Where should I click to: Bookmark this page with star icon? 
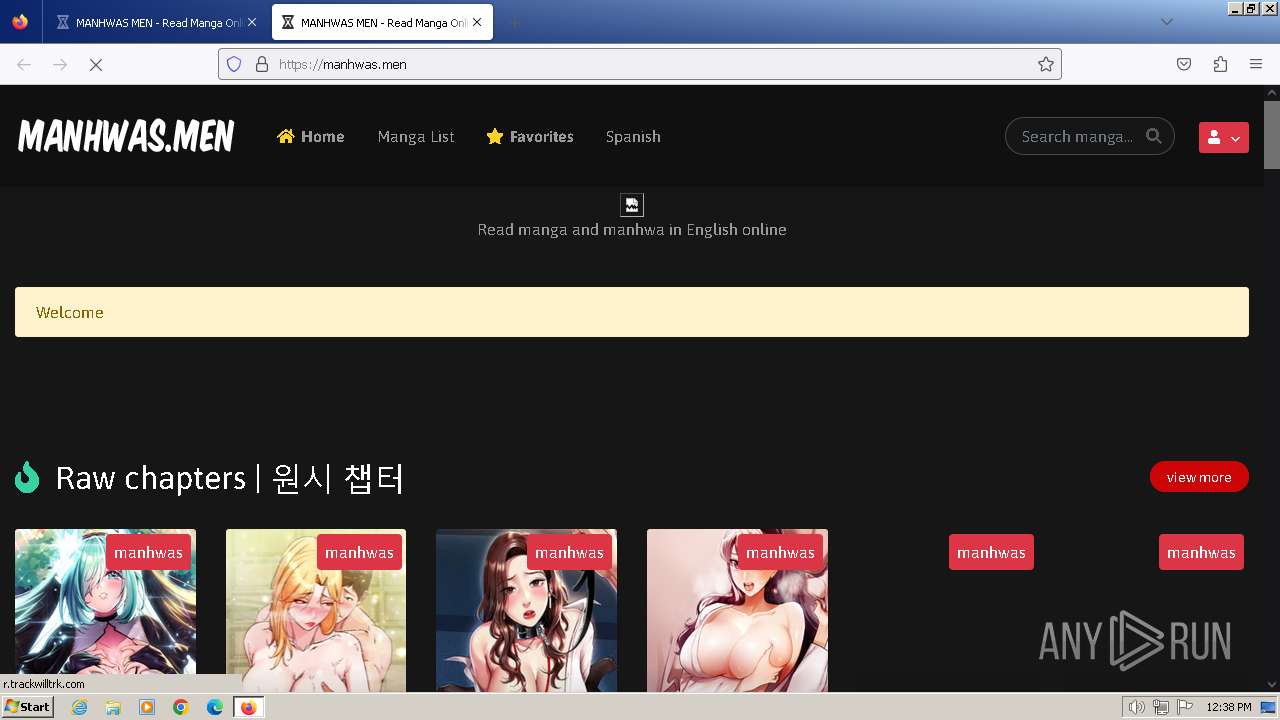tap(1045, 64)
